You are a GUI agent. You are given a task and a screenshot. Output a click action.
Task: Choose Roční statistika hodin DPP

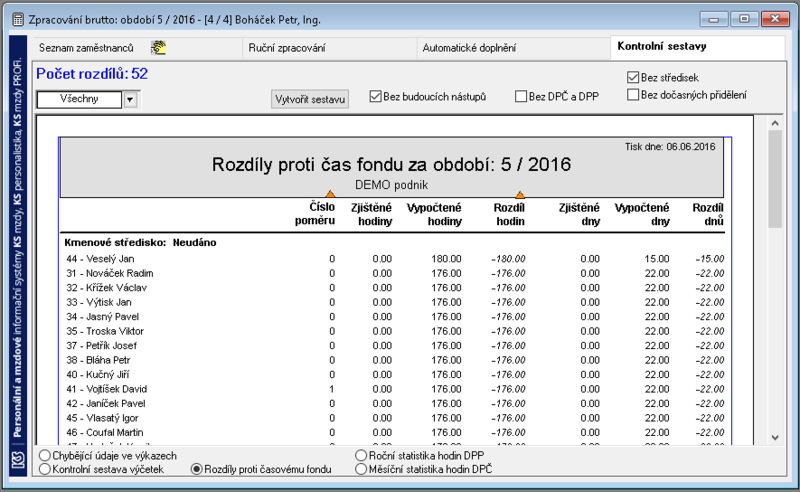pos(361,455)
